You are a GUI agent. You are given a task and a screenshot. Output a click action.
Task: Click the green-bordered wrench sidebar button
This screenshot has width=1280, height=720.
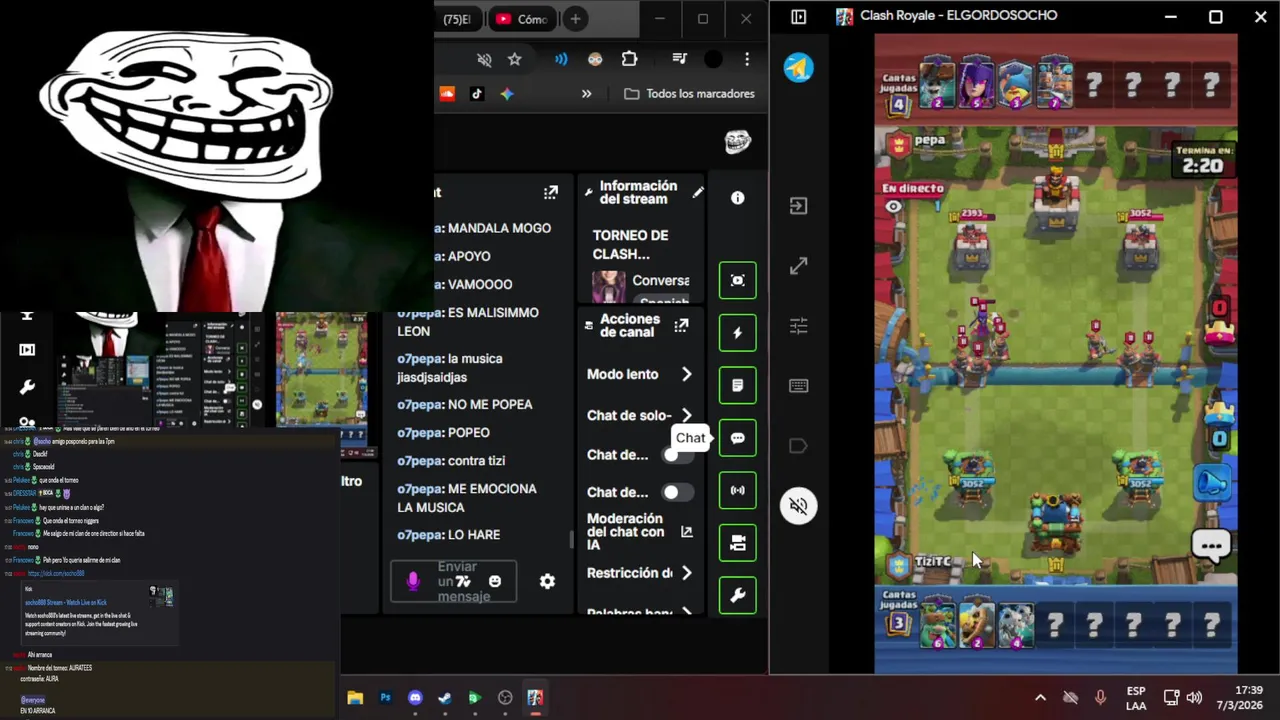[738, 595]
